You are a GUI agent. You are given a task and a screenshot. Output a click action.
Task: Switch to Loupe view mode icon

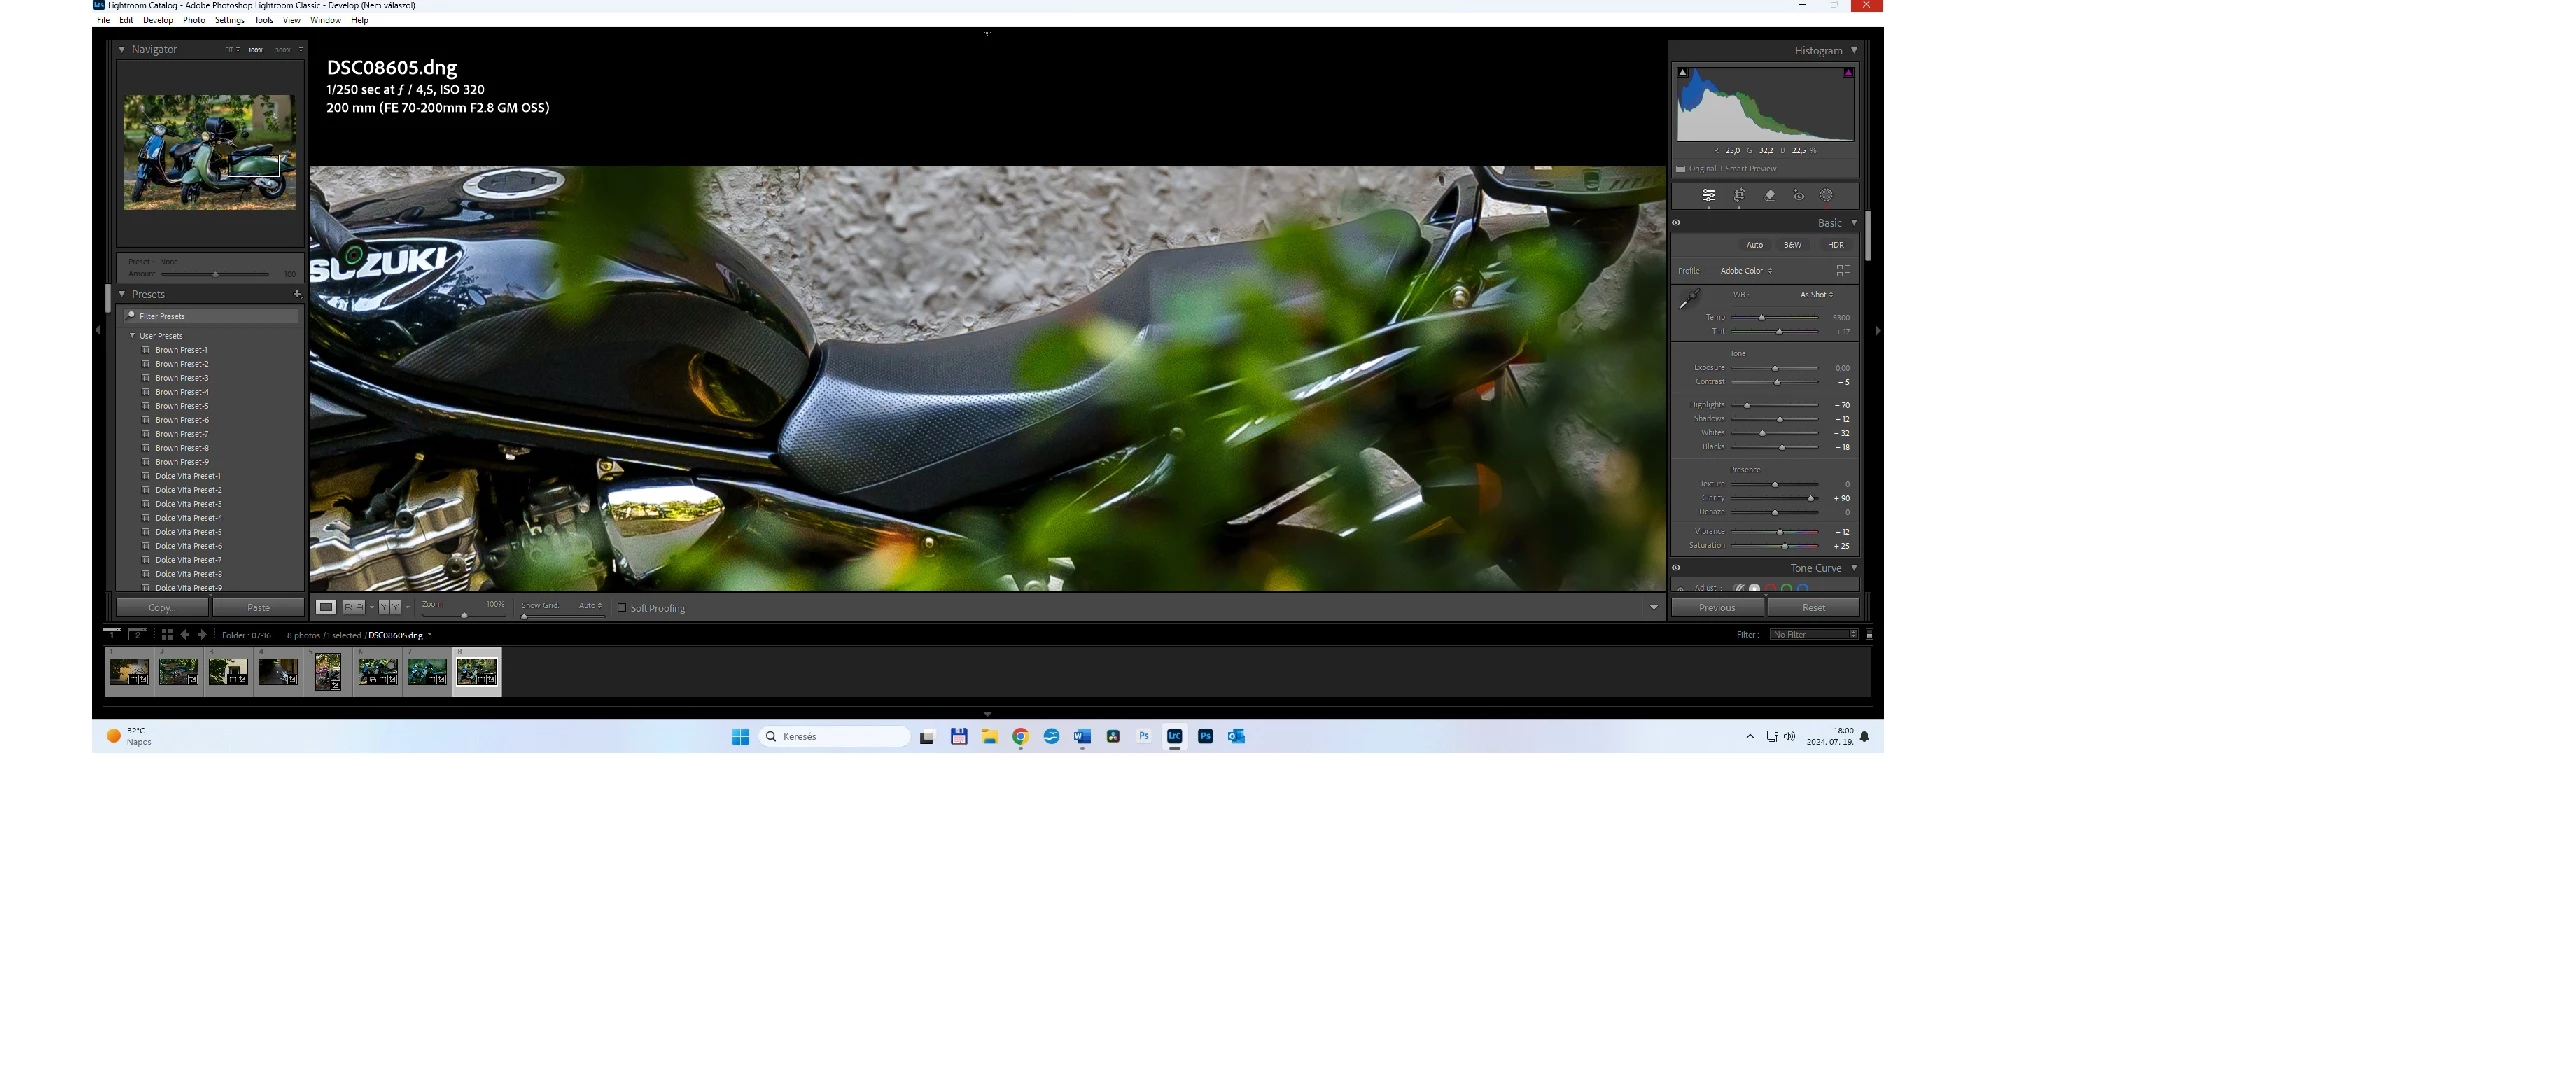tap(326, 607)
